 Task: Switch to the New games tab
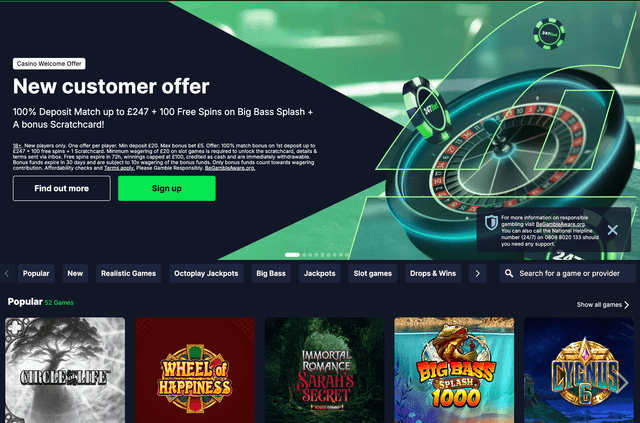pyautogui.click(x=75, y=273)
